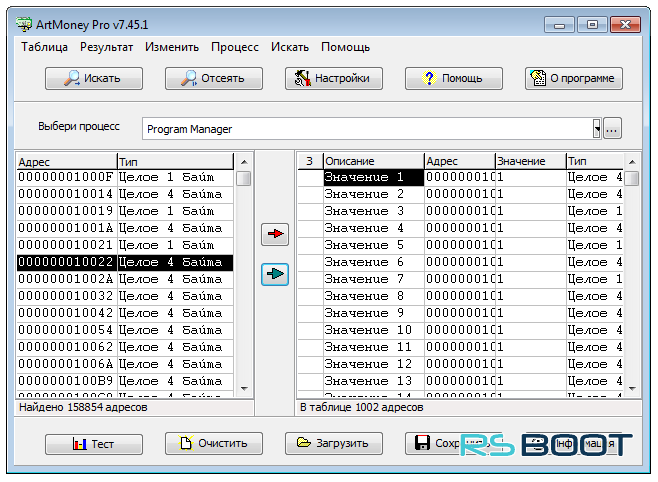The image size is (658, 482).
Task: Click the Искать search button
Action: (x=94, y=78)
